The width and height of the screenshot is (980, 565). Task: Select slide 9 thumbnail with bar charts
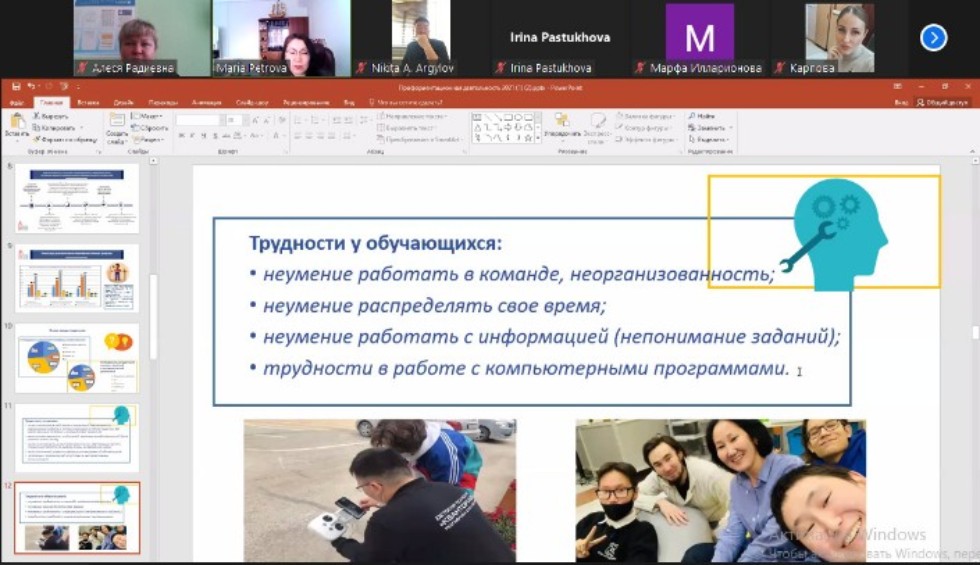click(x=77, y=279)
